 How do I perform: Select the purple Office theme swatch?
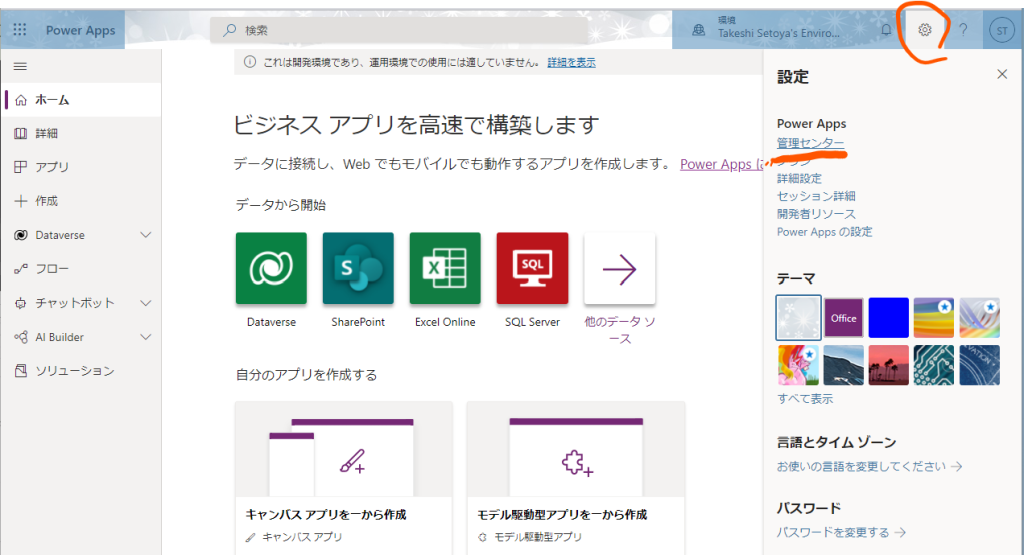843,318
